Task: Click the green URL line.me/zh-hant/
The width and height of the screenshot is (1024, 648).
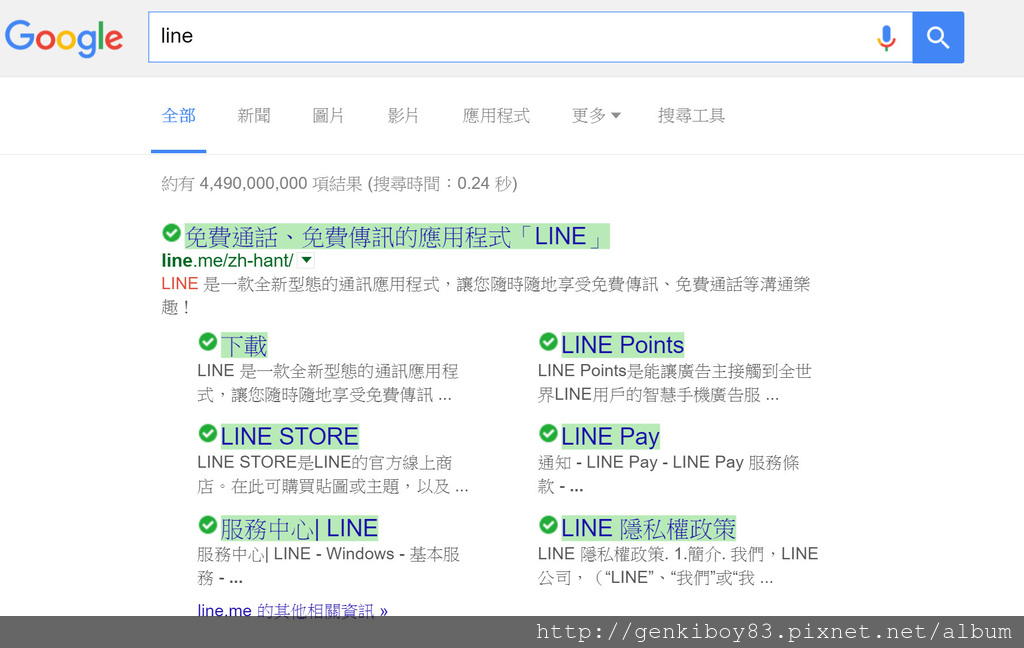Action: [227, 261]
